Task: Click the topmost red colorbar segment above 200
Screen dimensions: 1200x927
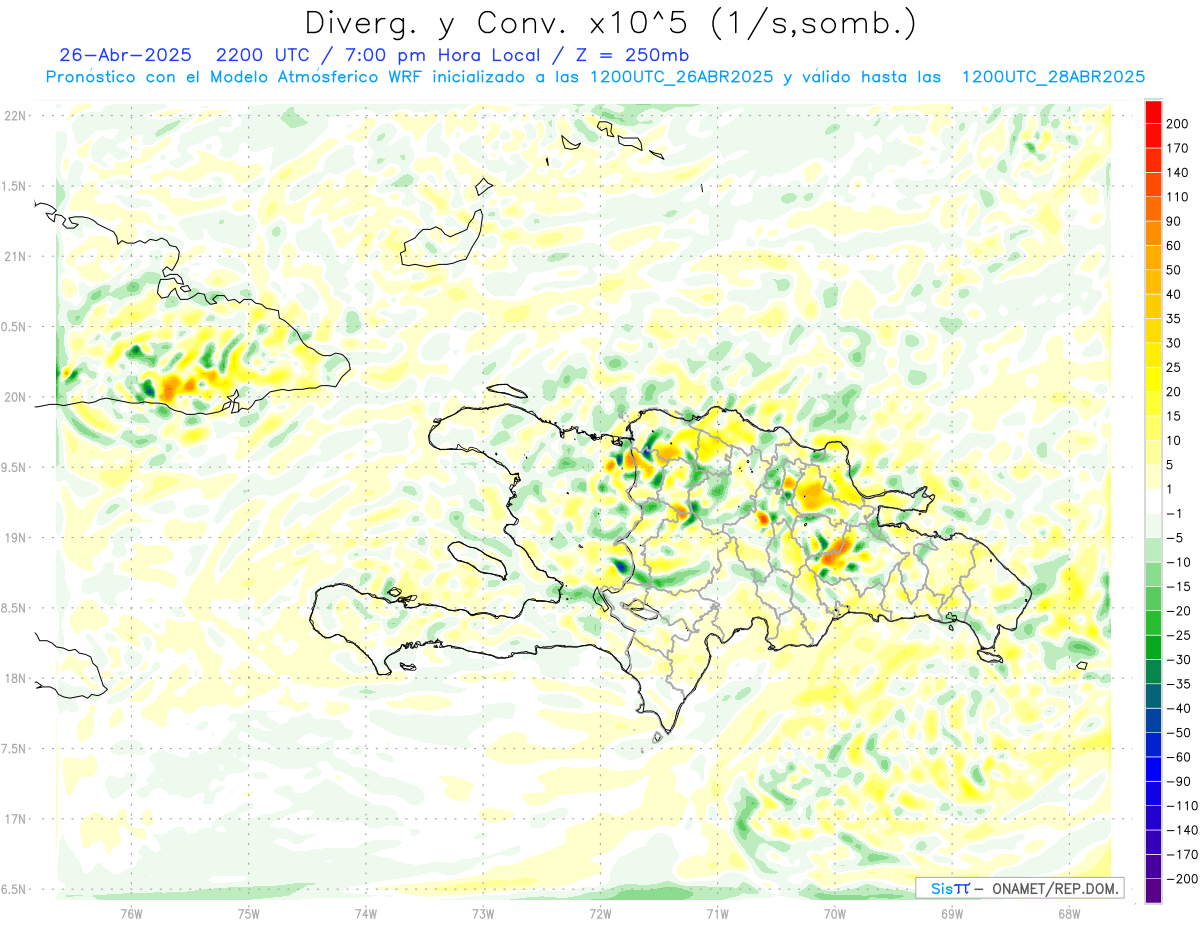Action: tap(1154, 111)
